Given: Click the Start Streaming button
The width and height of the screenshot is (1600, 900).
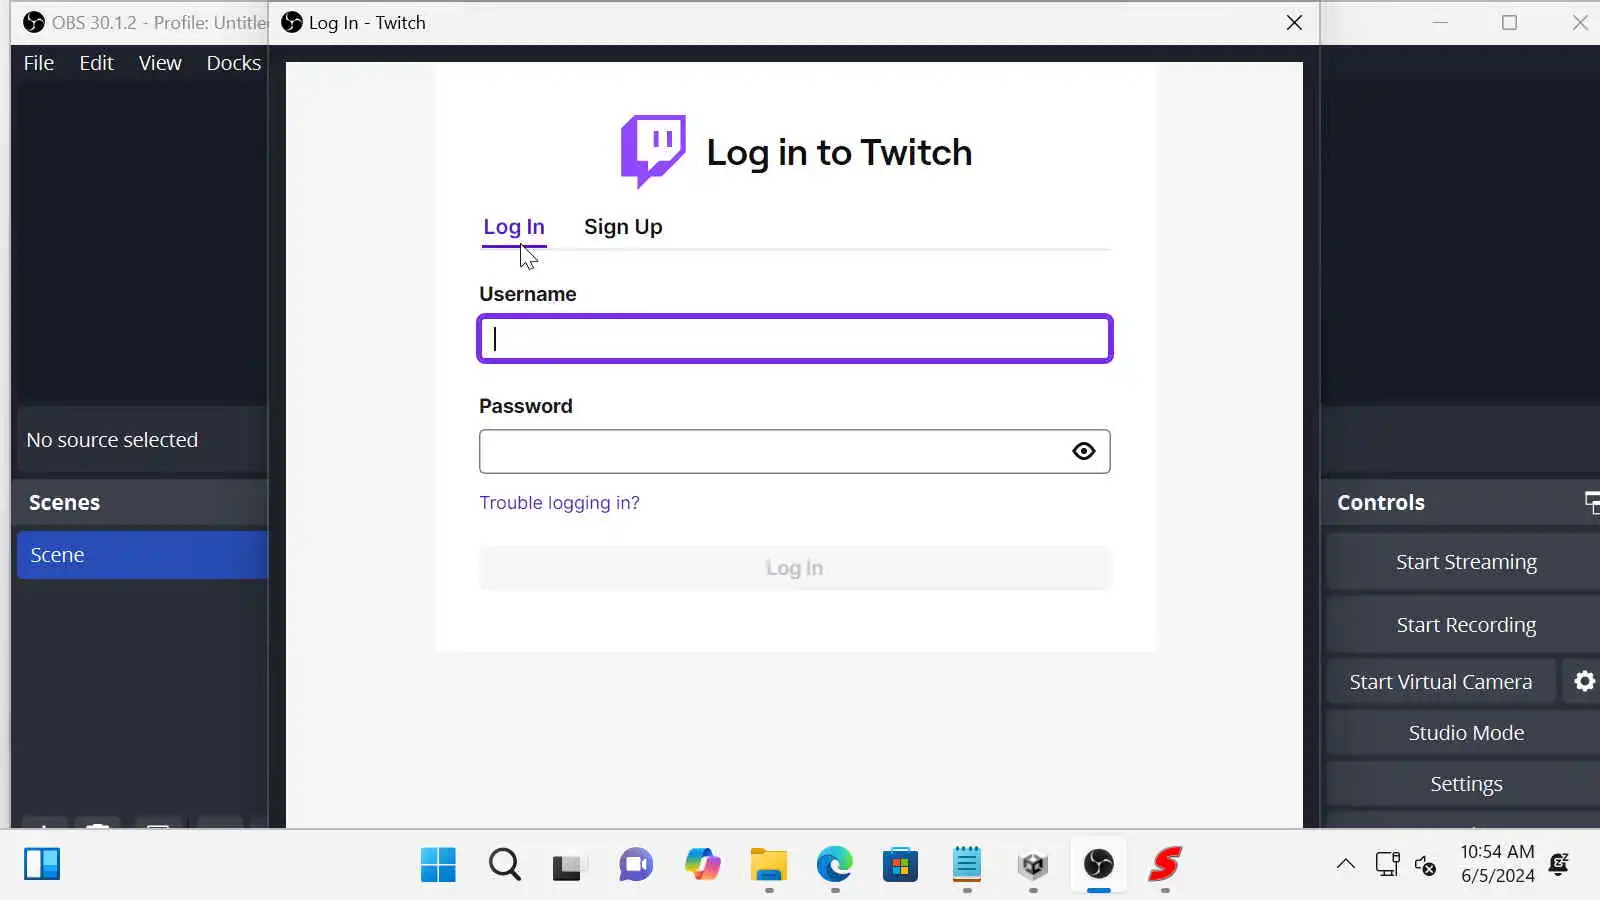Looking at the screenshot, I should [1464, 562].
